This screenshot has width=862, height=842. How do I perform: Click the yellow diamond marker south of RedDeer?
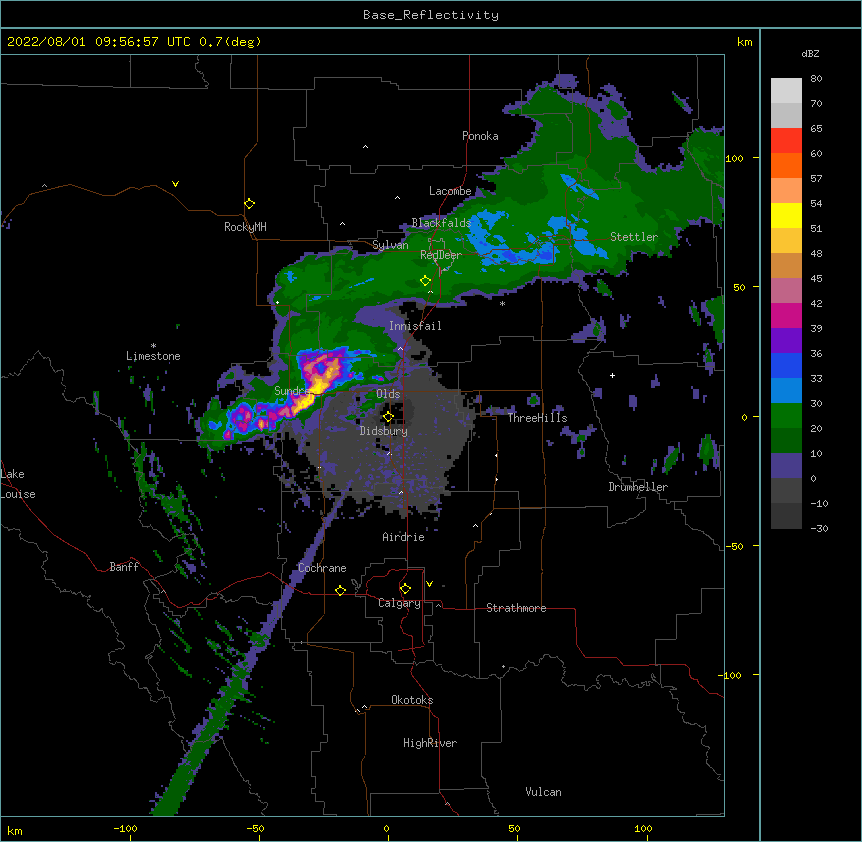pos(426,281)
